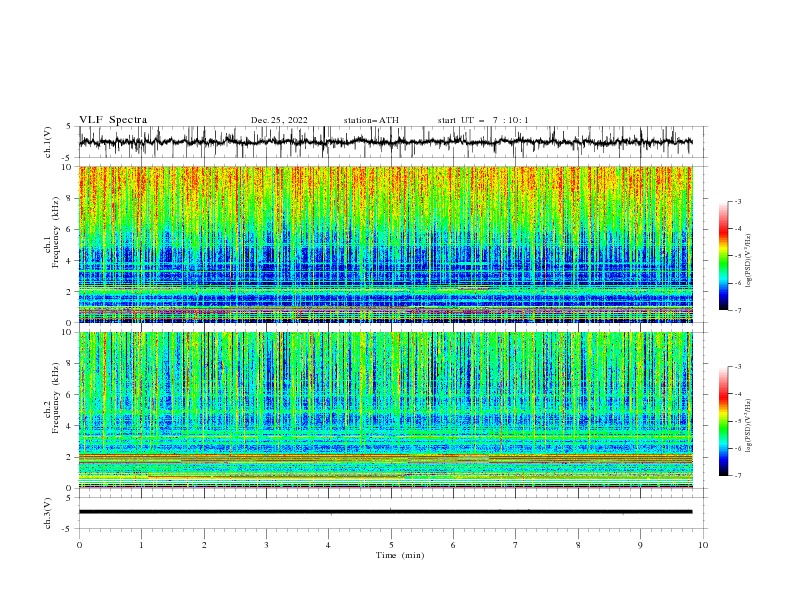Image resolution: width=792 pixels, height=612 pixels.
Task: Click the lower PSD color scale bar
Action: pos(723,421)
